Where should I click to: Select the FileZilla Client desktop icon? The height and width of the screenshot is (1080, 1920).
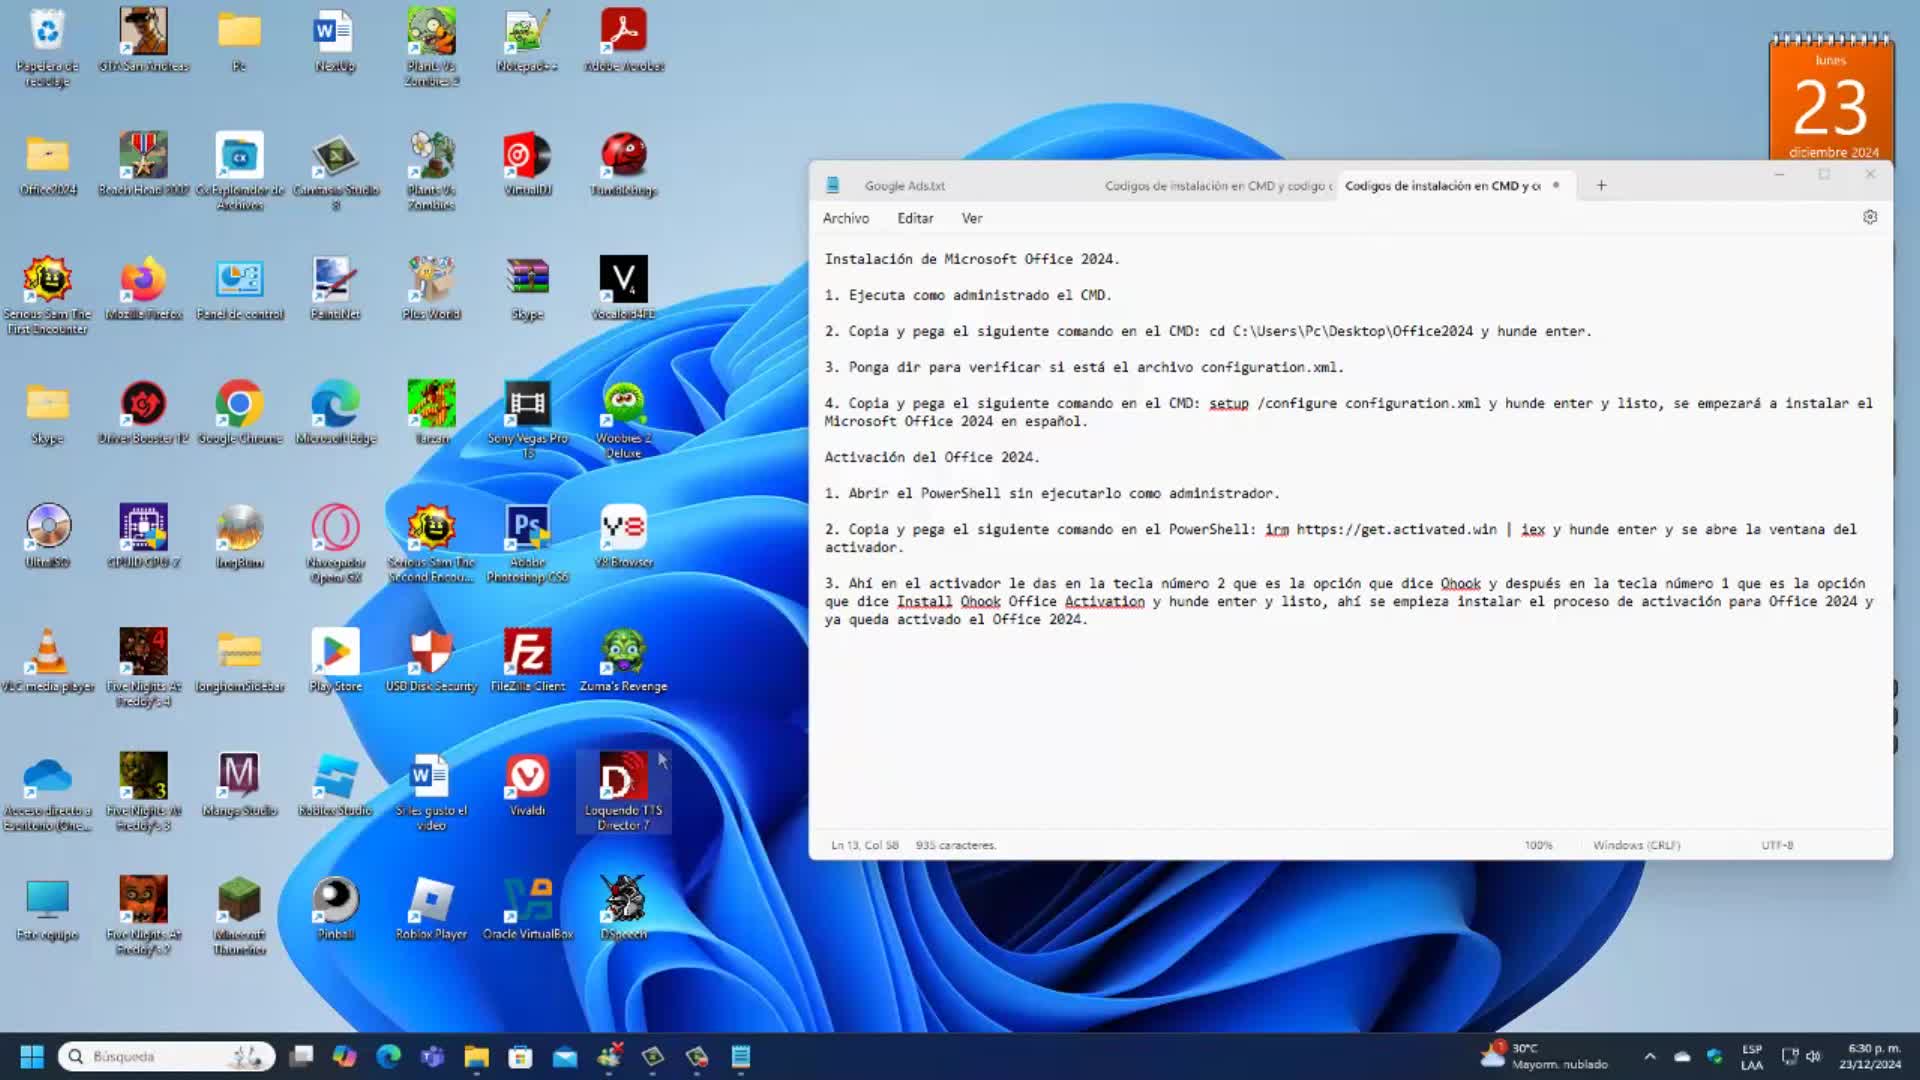pyautogui.click(x=527, y=654)
